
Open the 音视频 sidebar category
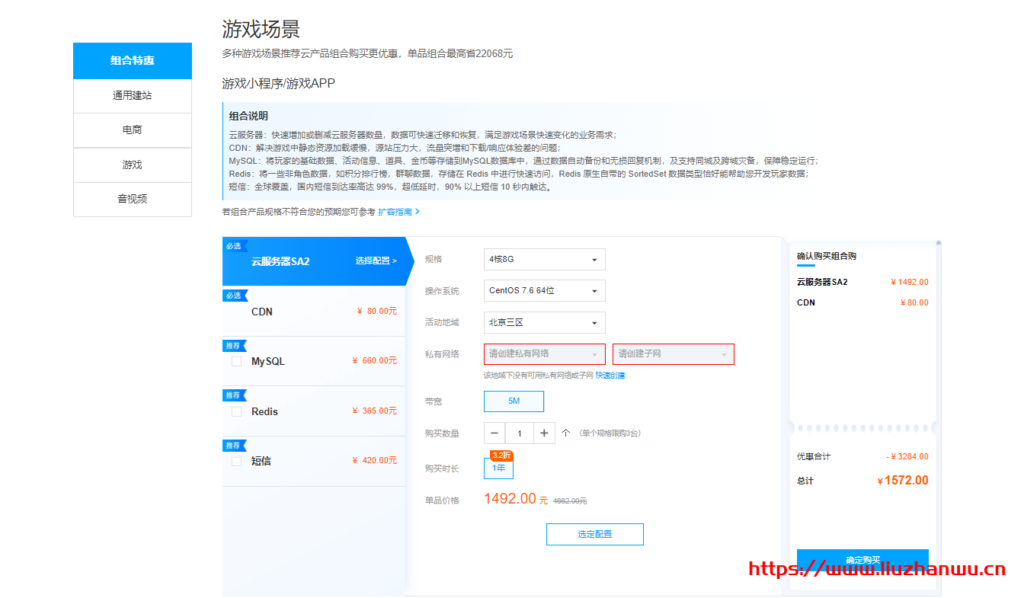coord(131,199)
